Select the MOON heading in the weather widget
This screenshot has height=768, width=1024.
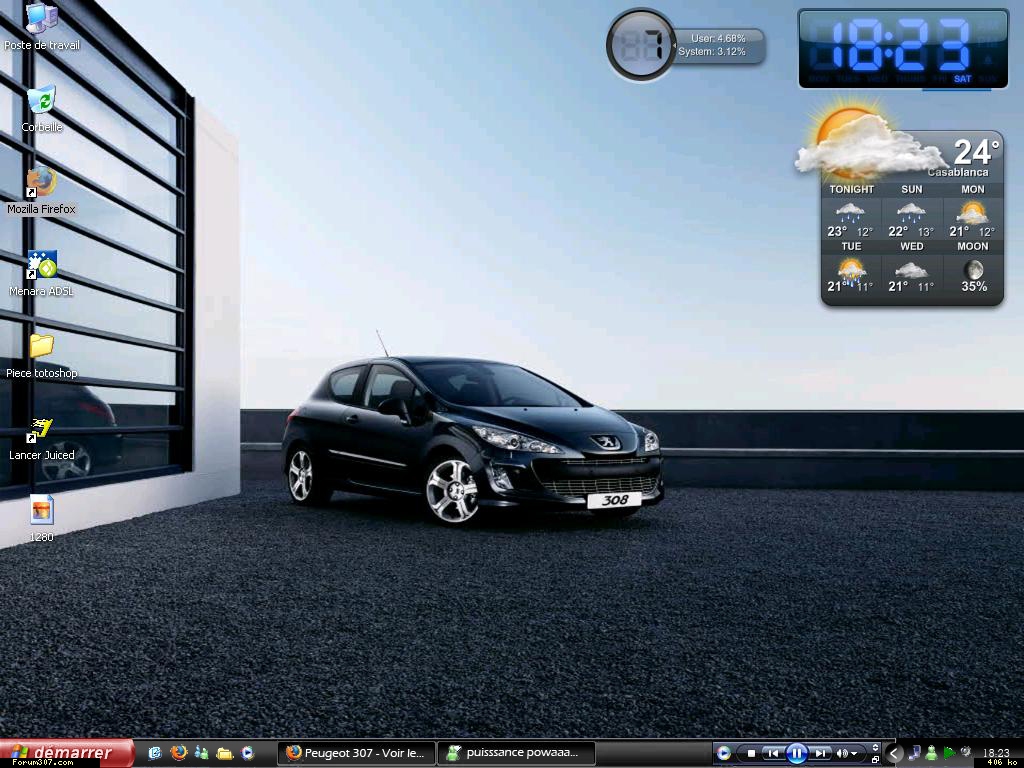[x=972, y=246]
